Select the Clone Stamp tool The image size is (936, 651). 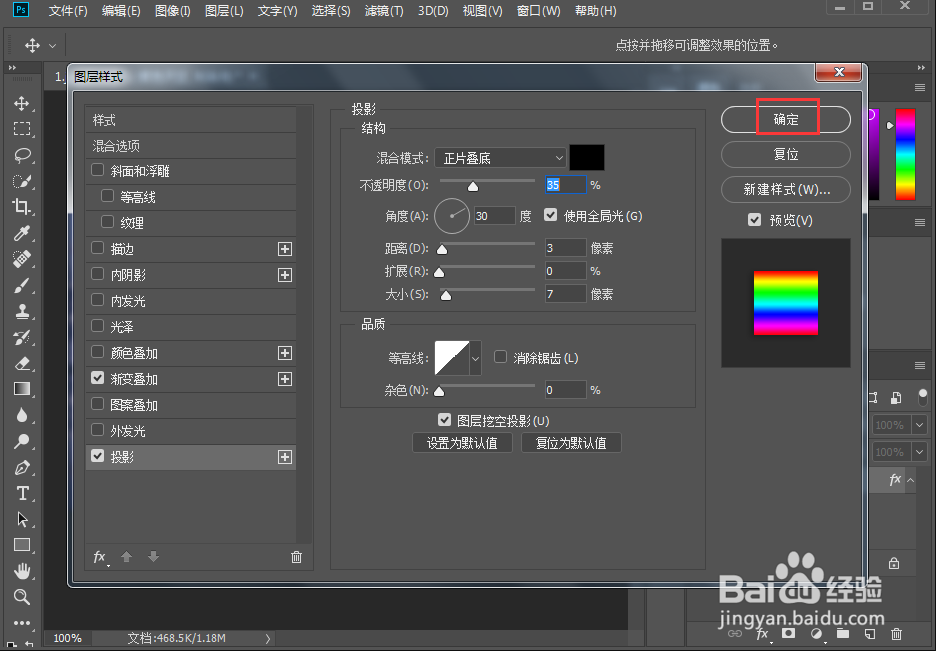(x=22, y=311)
